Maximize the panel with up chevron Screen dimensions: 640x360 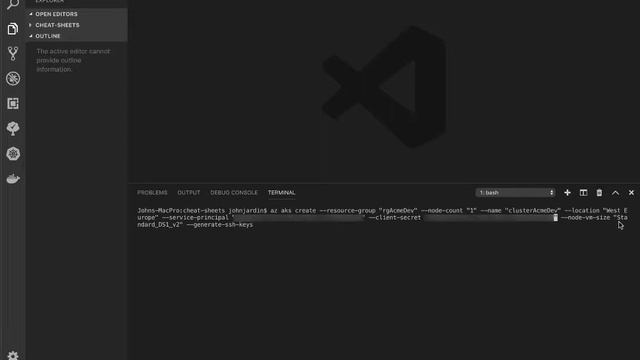[616, 193]
